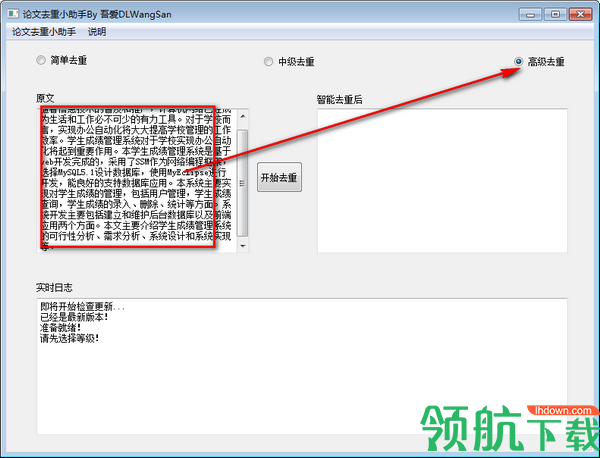The width and height of the screenshot is (600, 458).
Task: Select the 中级去重 radio button
Action: pyautogui.click(x=289, y=62)
